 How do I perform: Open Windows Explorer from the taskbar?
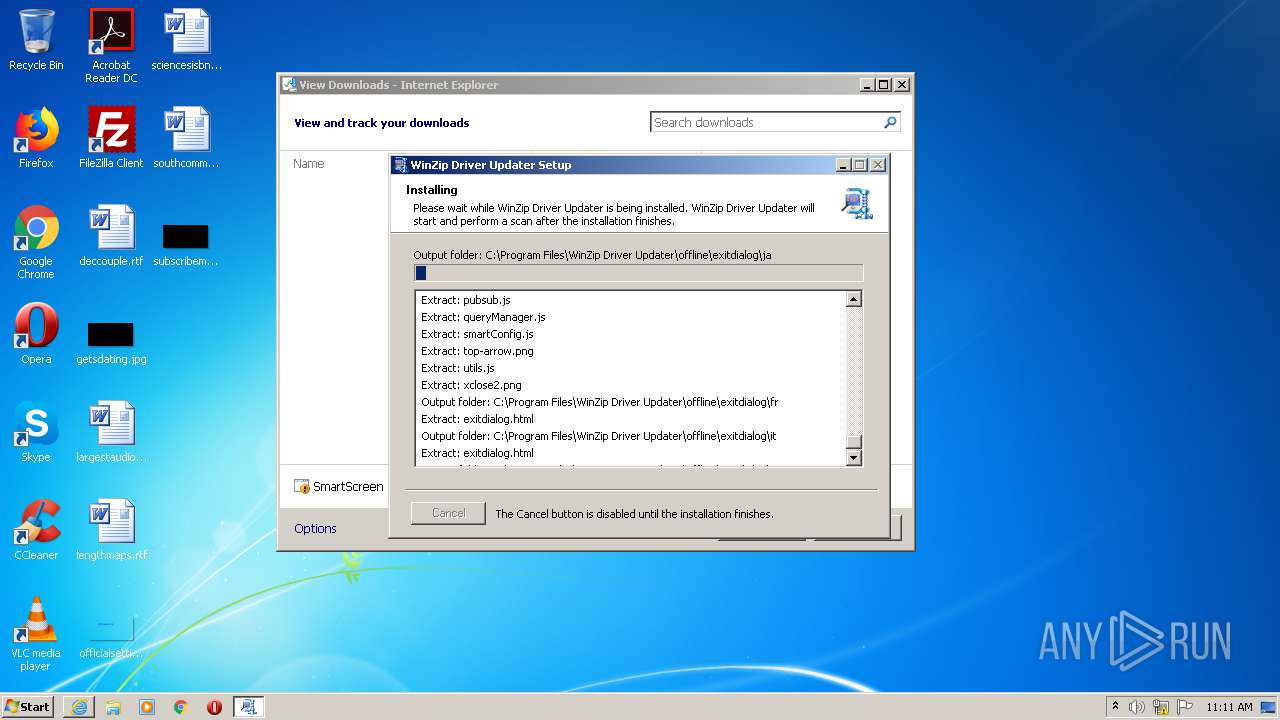tap(113, 707)
